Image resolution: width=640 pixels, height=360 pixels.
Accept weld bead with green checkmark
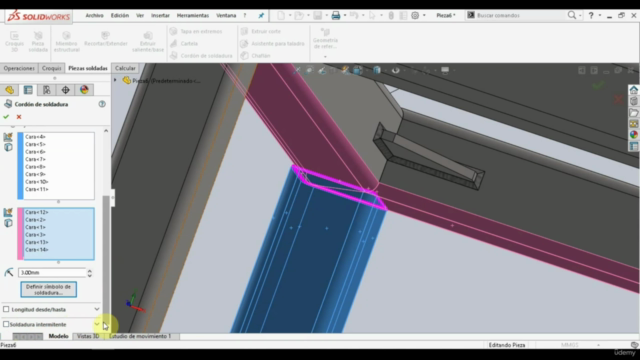pos(6,117)
